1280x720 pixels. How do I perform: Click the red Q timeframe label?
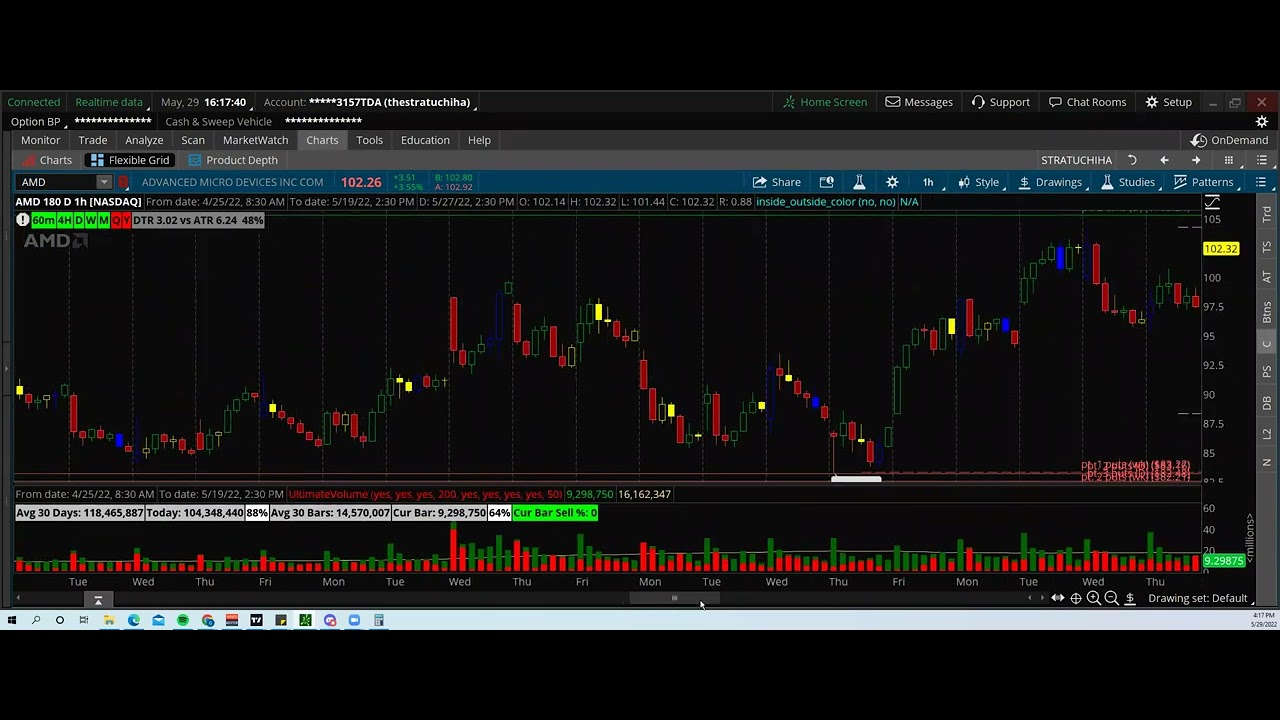[117, 220]
